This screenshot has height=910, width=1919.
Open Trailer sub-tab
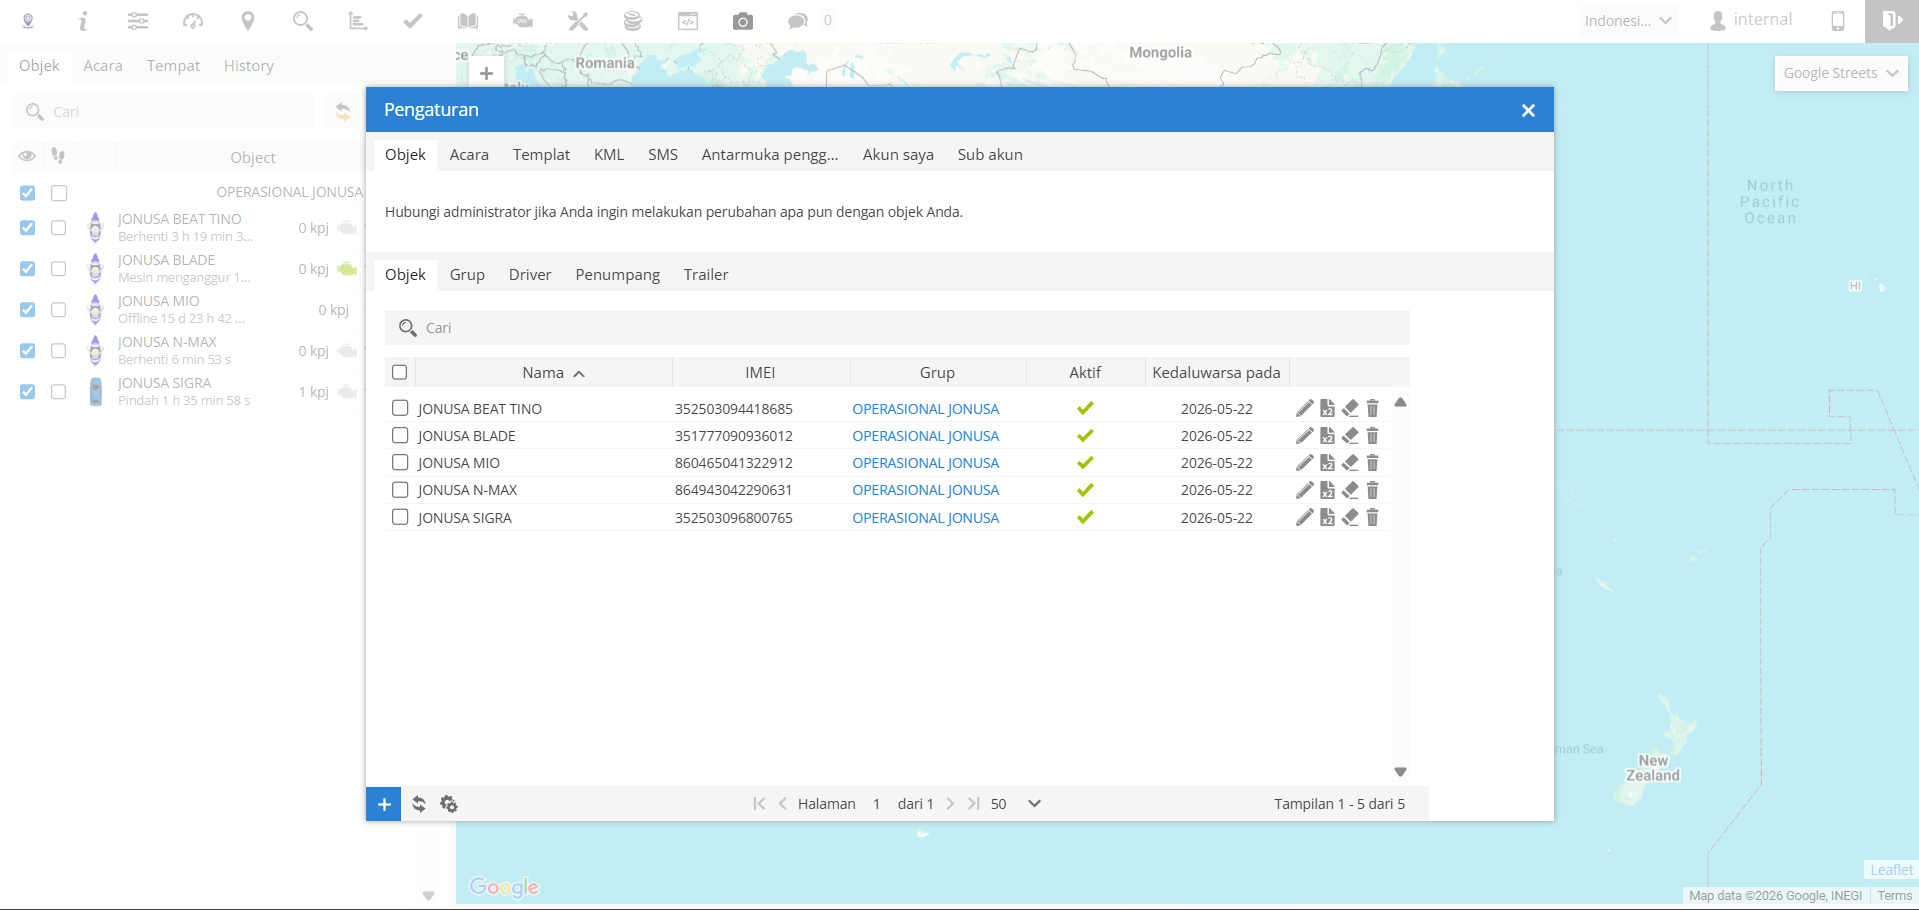tap(706, 275)
